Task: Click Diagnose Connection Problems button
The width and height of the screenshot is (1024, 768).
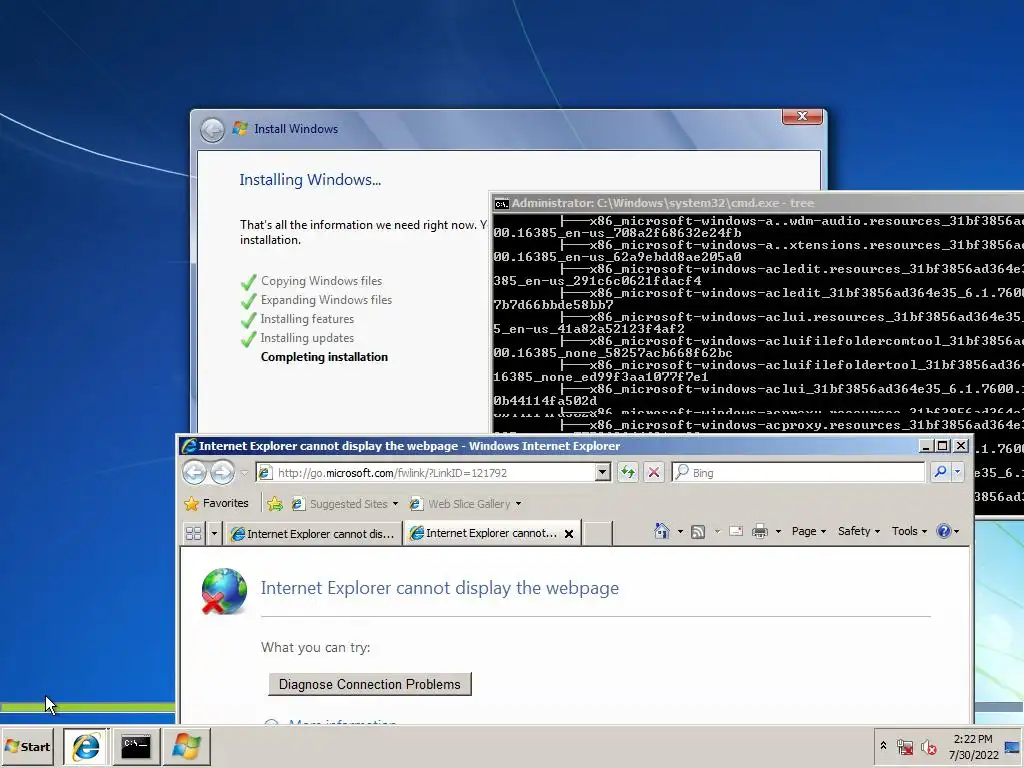Action: 370,684
